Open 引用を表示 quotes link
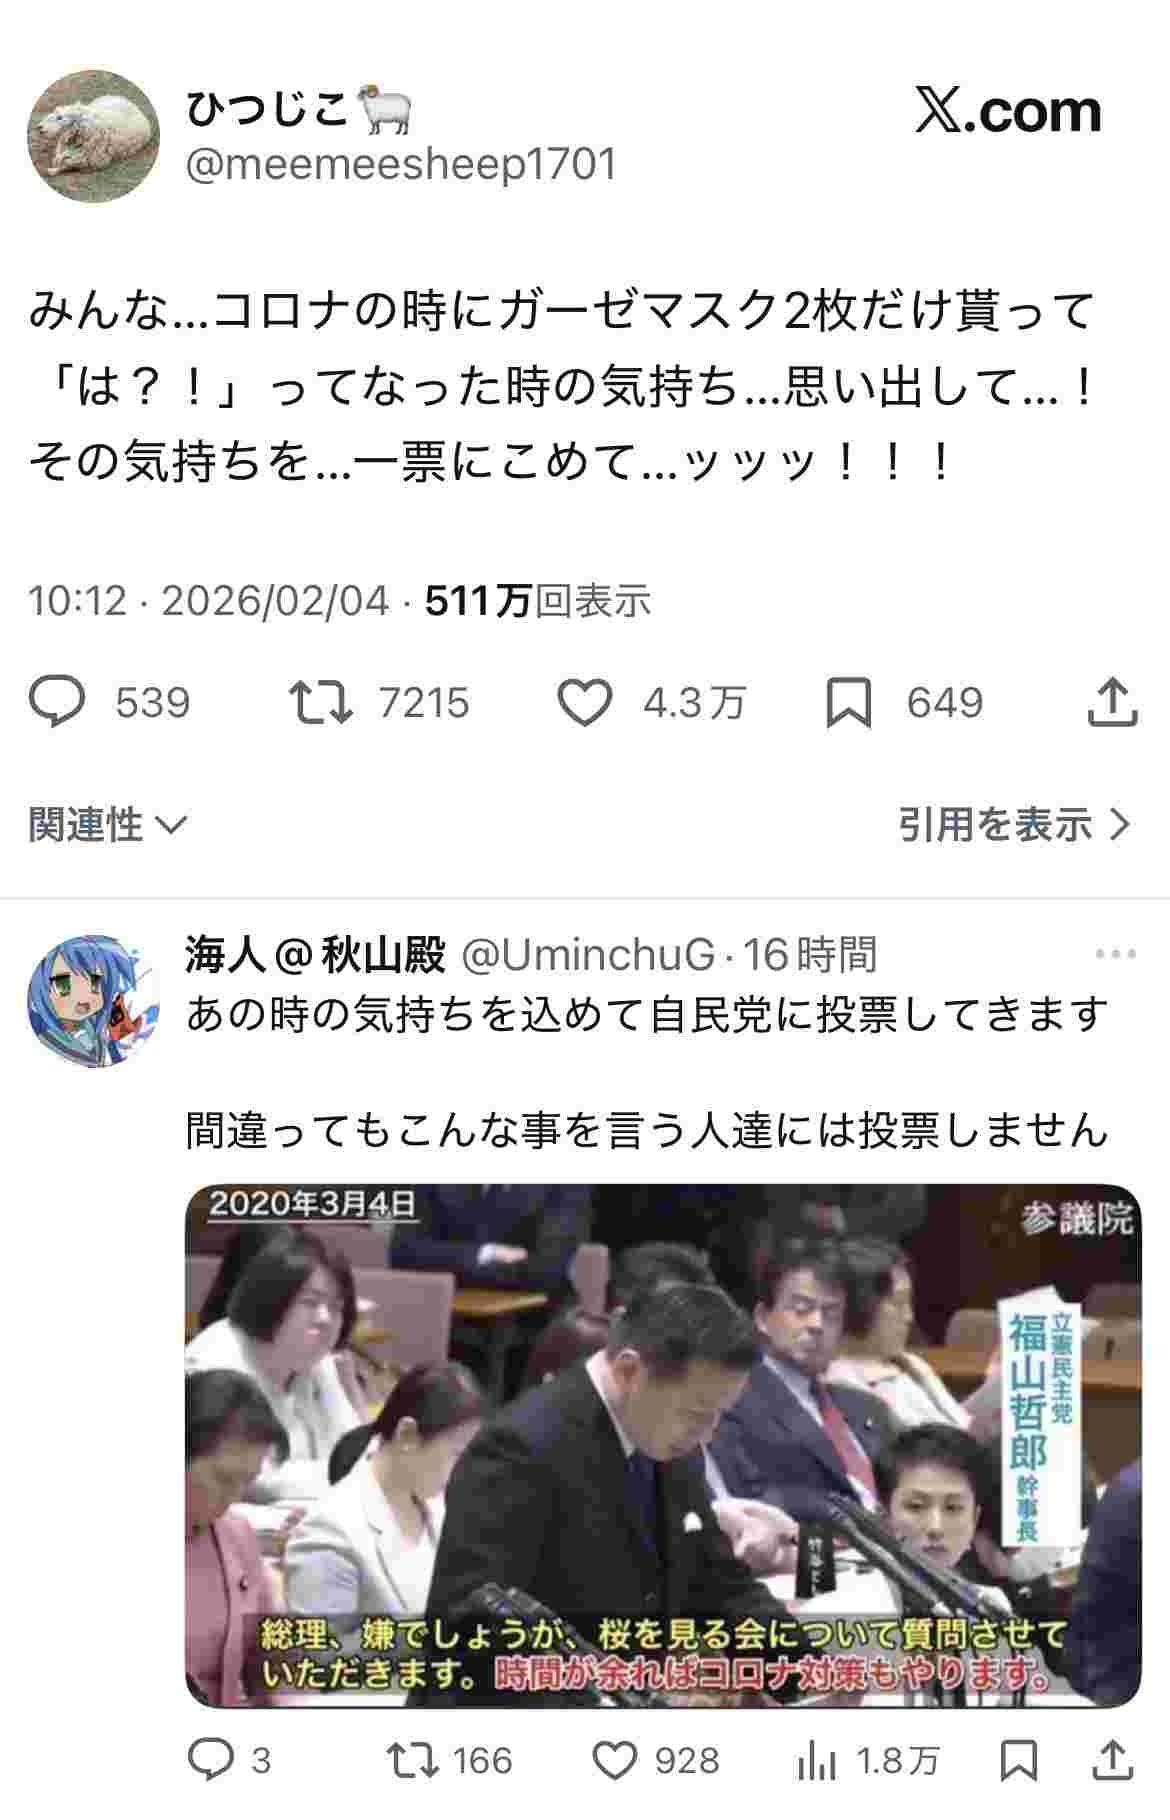The width and height of the screenshot is (1170, 1820). point(1014,825)
